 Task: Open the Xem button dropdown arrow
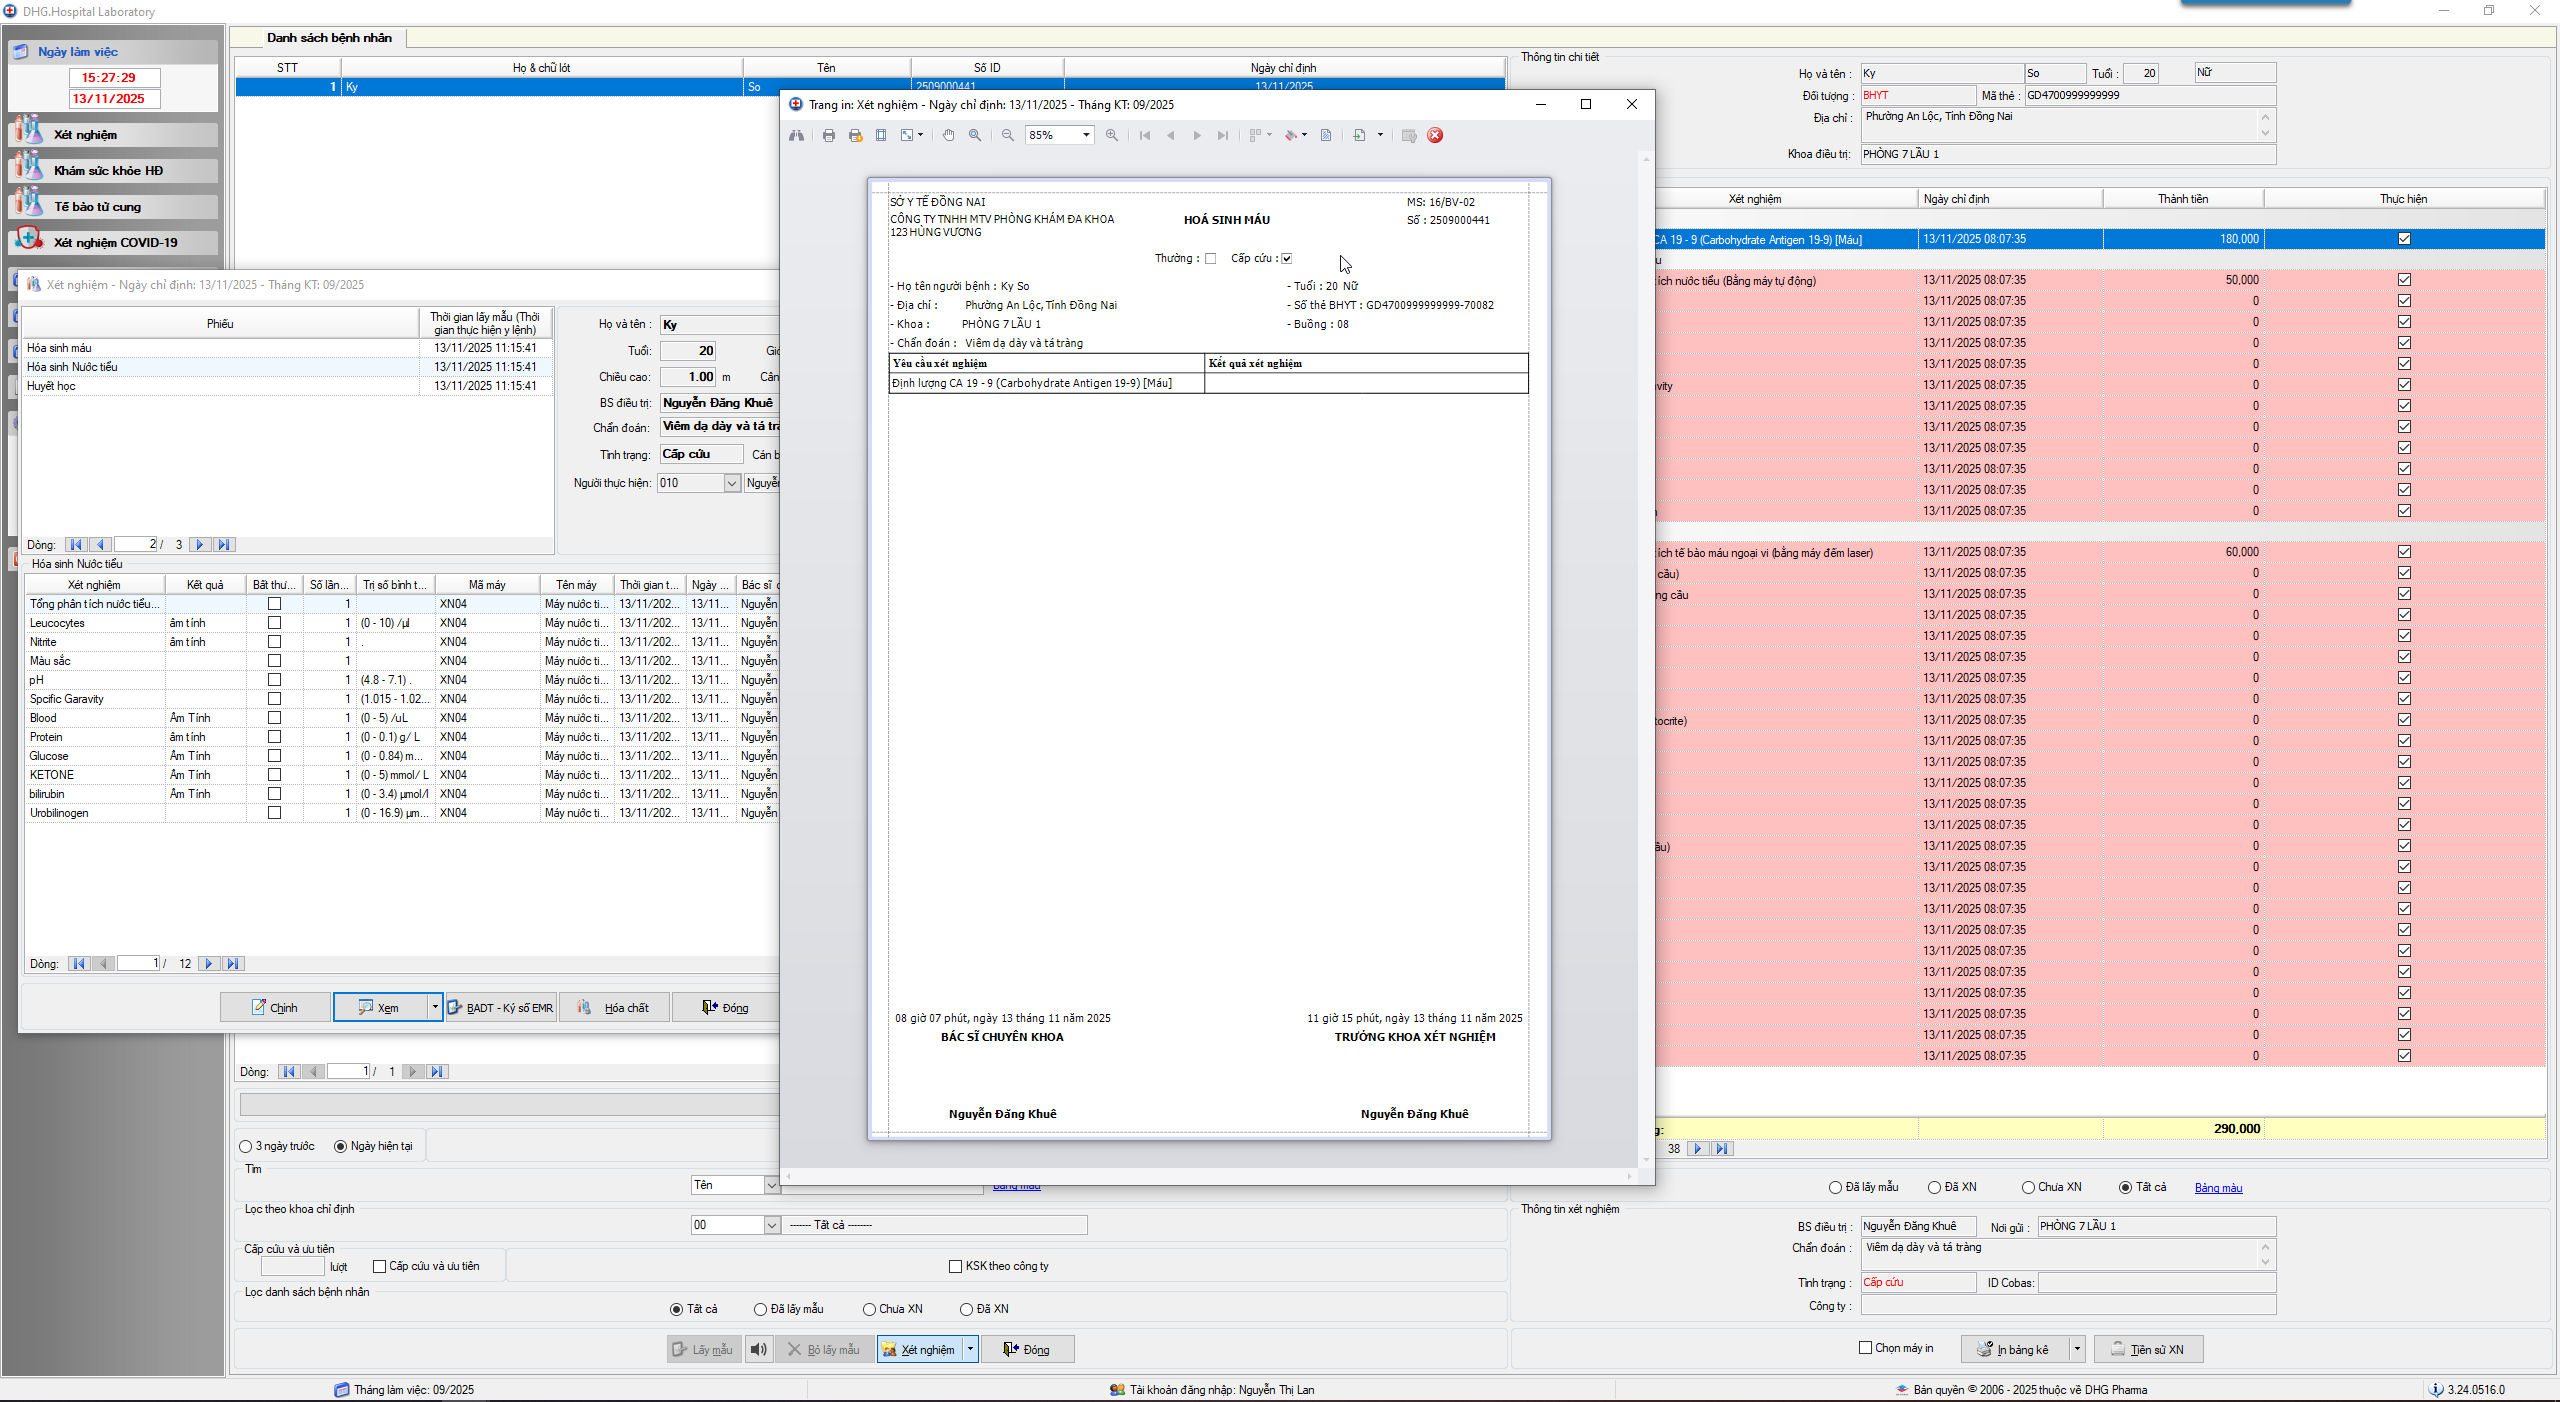pos(435,1007)
